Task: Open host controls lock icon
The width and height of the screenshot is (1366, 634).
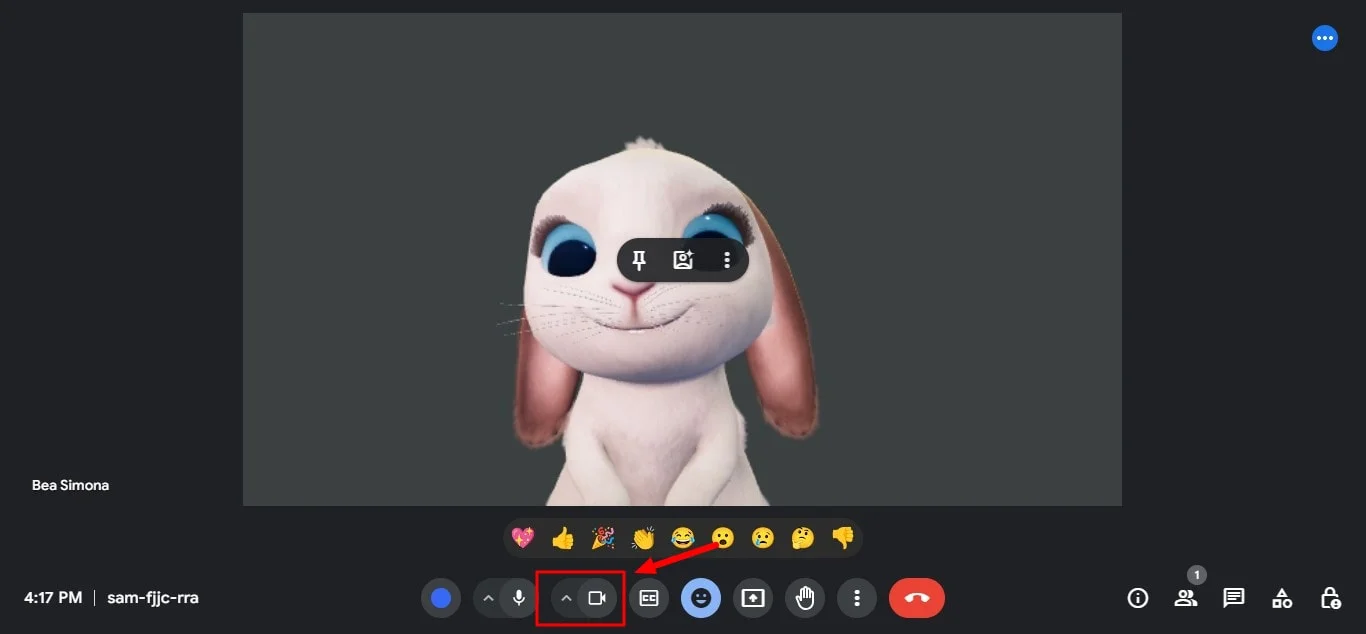Action: (x=1330, y=599)
